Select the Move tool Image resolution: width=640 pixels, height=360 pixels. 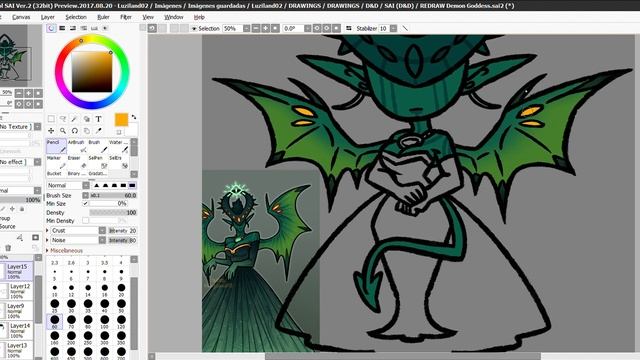[x=51, y=131]
